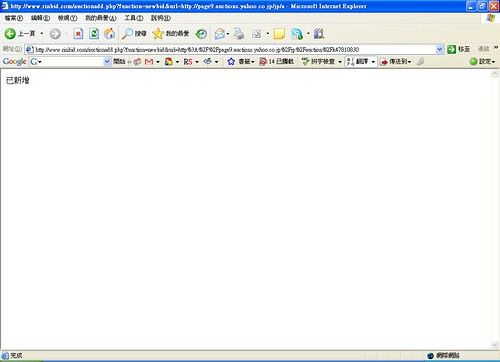
Task: Open the Tools (工具) menu
Action: pyautogui.click(x=134, y=18)
